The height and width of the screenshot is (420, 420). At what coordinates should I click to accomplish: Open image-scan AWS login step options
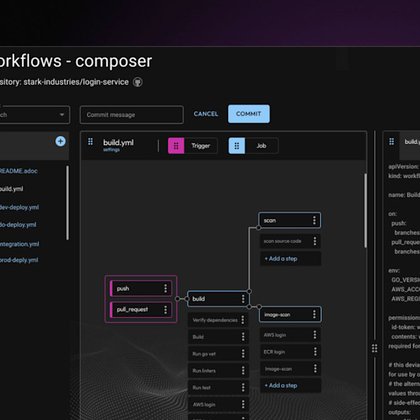(x=315, y=335)
